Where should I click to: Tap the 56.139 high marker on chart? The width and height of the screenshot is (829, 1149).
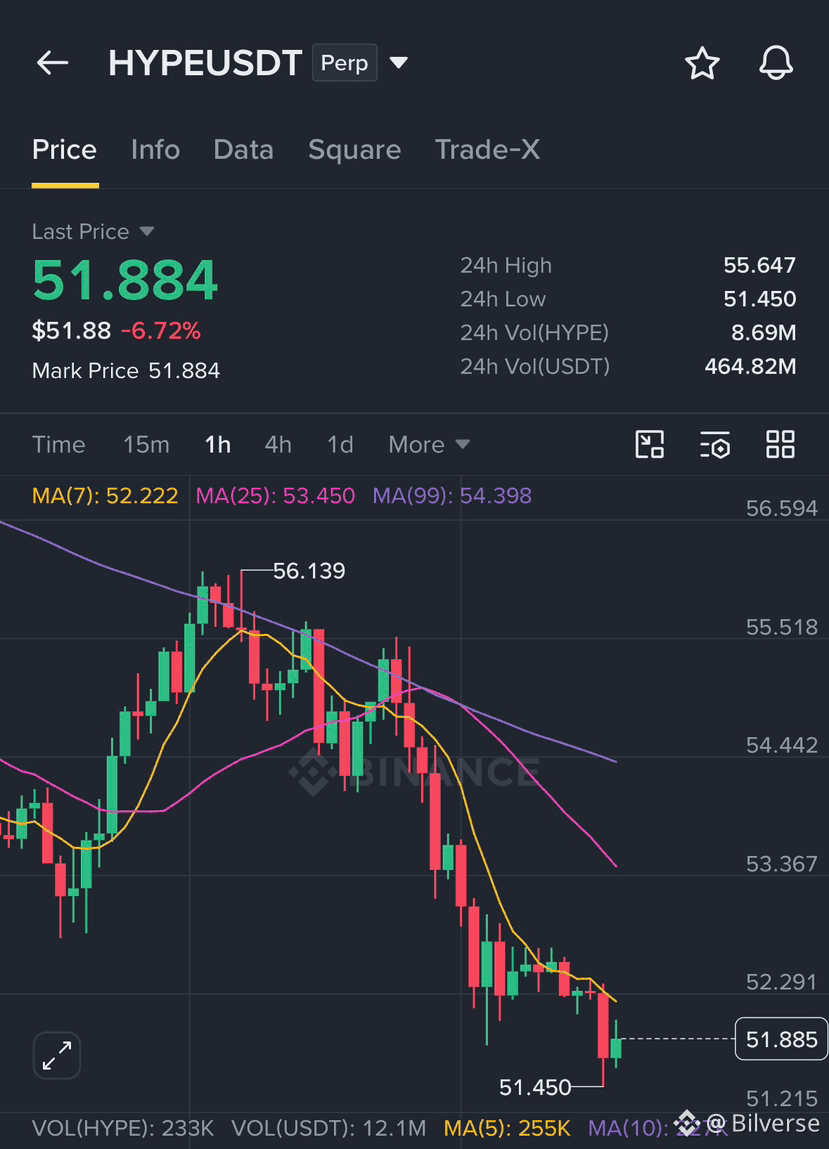[x=309, y=571]
